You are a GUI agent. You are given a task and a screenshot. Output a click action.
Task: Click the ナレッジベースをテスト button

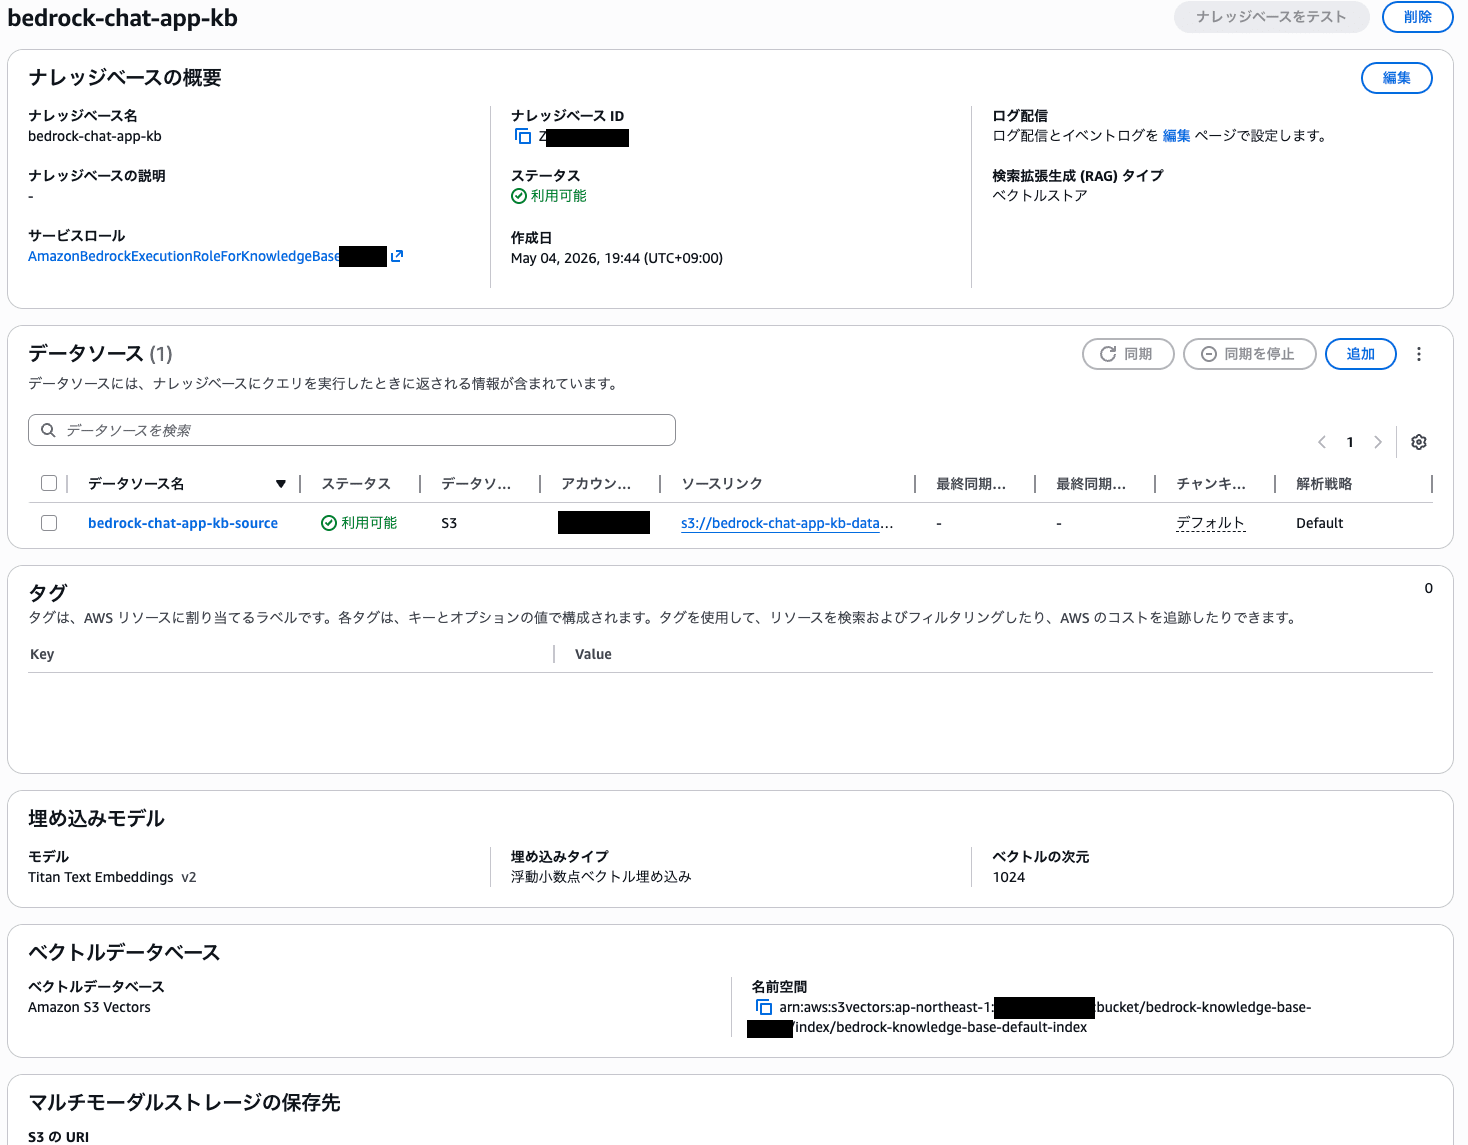(1272, 17)
